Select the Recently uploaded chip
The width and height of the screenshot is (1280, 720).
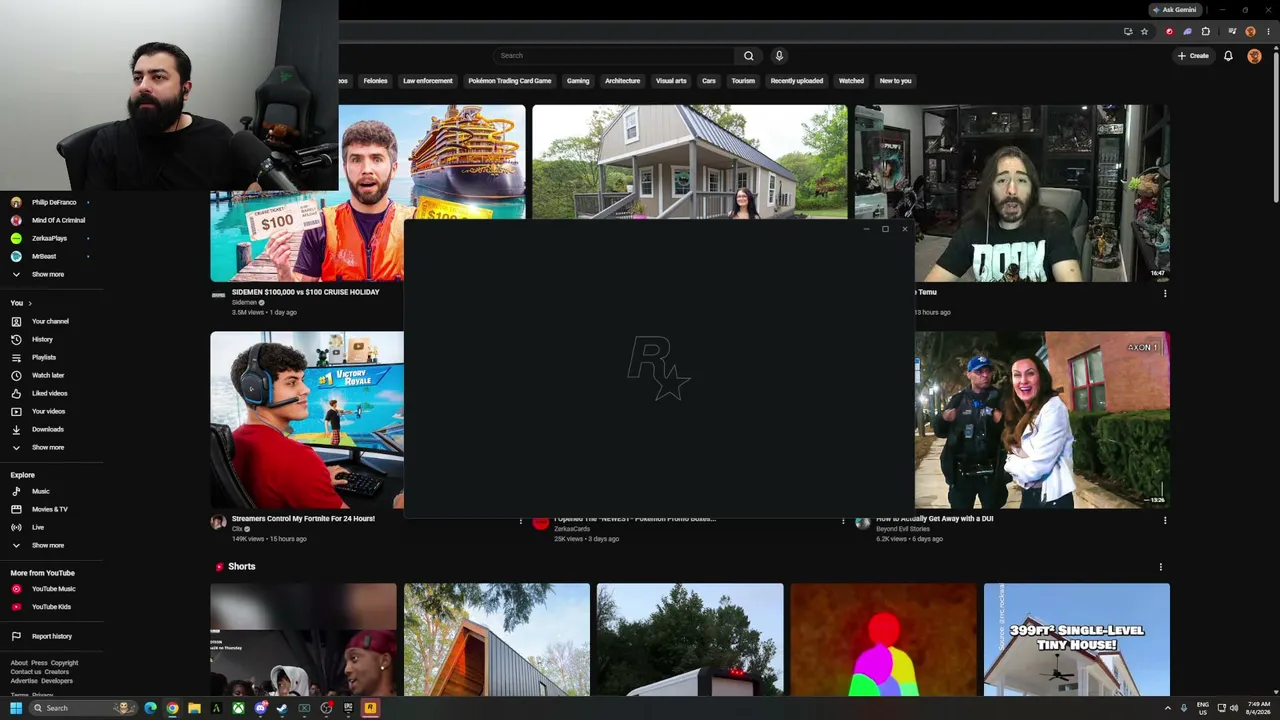(x=797, y=81)
